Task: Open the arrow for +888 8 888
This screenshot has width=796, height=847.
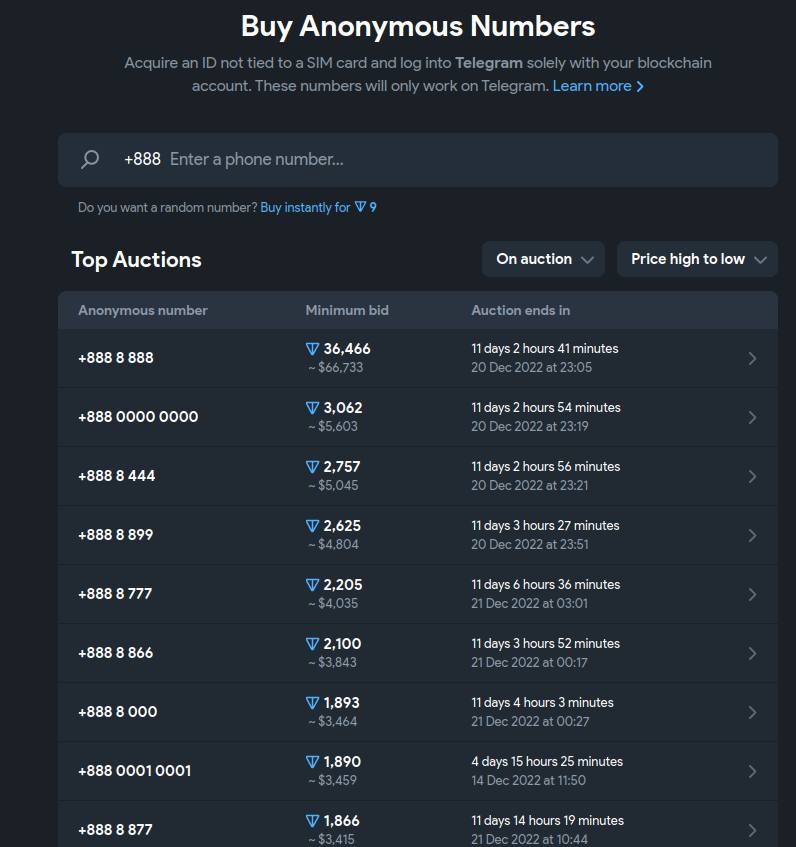Action: (752, 359)
